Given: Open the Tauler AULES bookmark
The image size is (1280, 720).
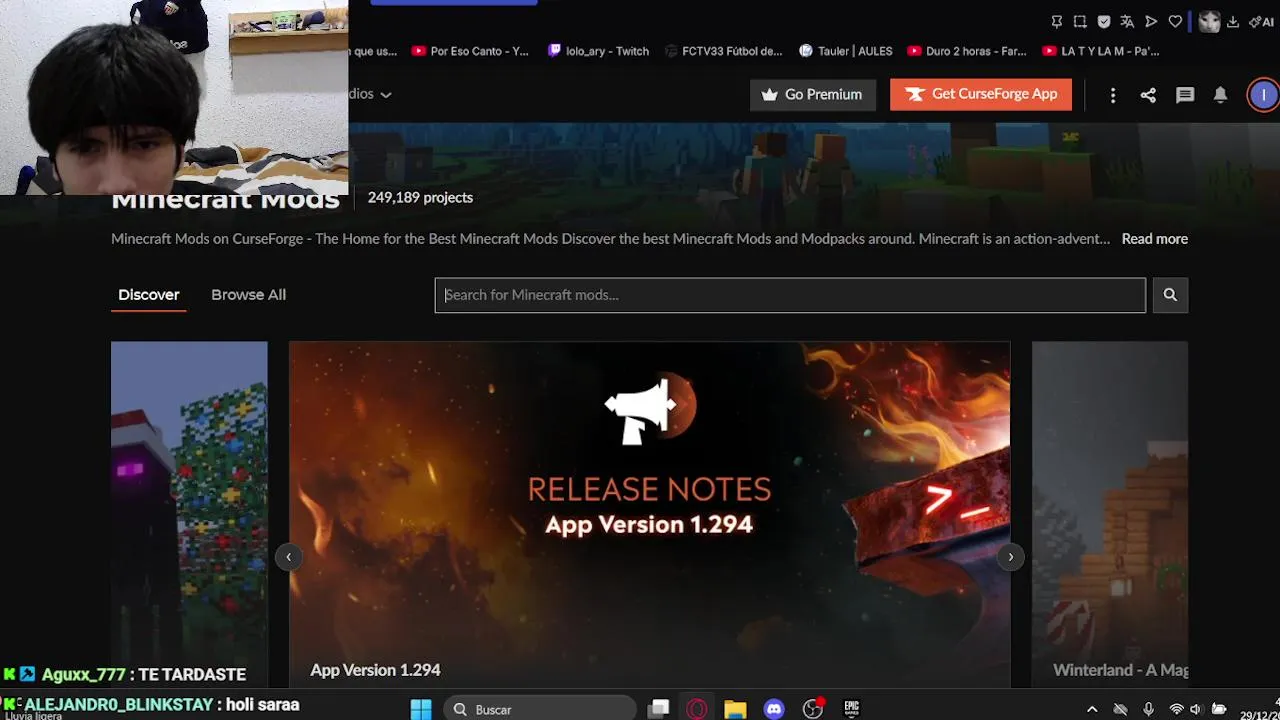Looking at the screenshot, I should pos(846,51).
